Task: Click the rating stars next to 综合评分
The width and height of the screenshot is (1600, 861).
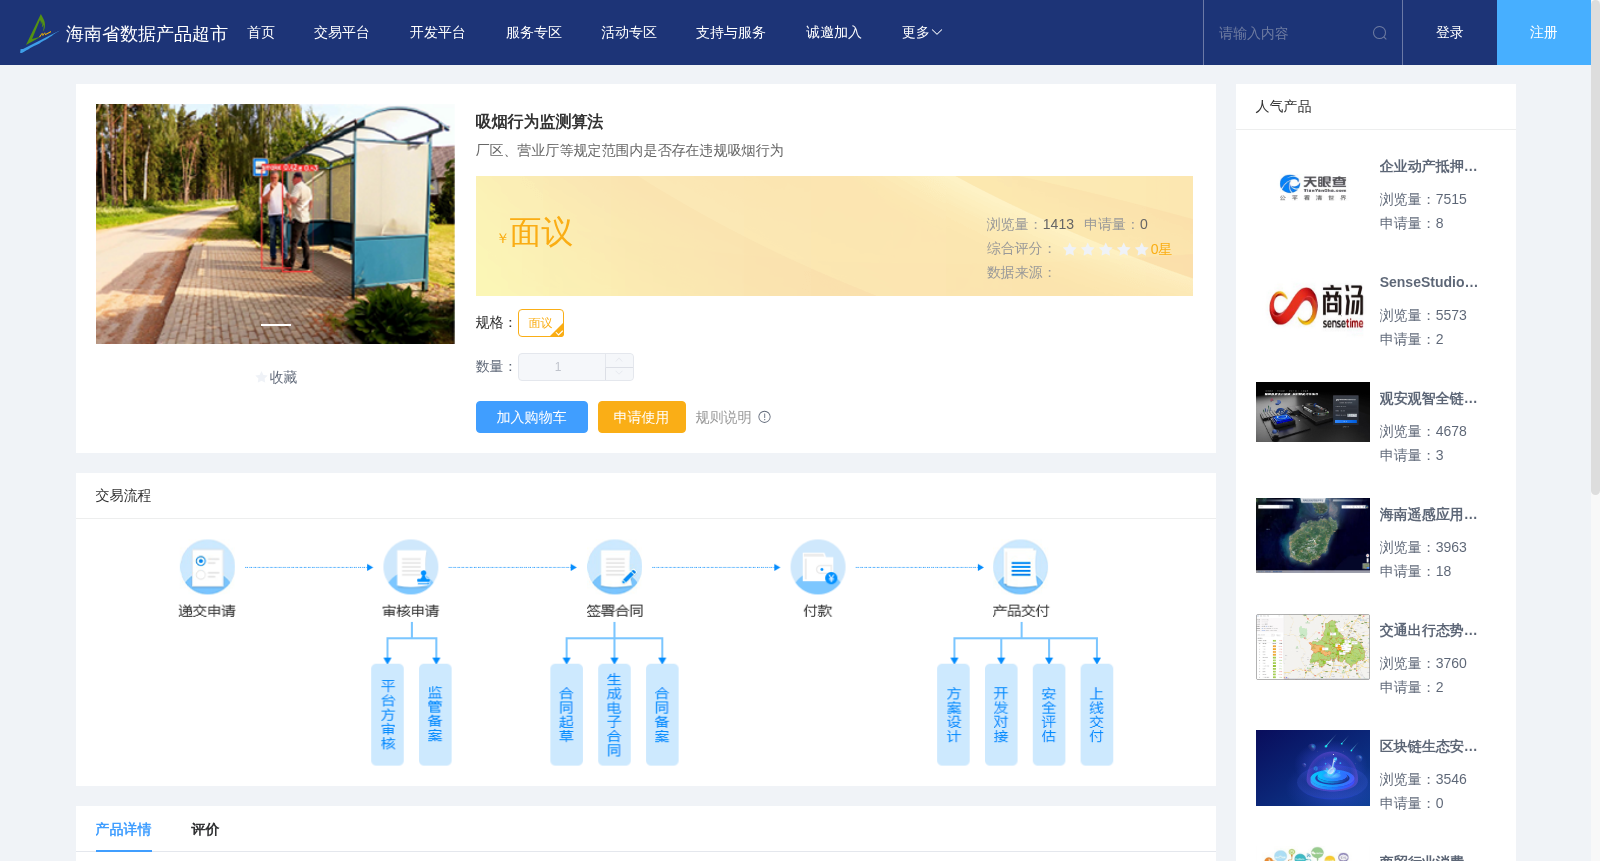Action: click(1105, 249)
